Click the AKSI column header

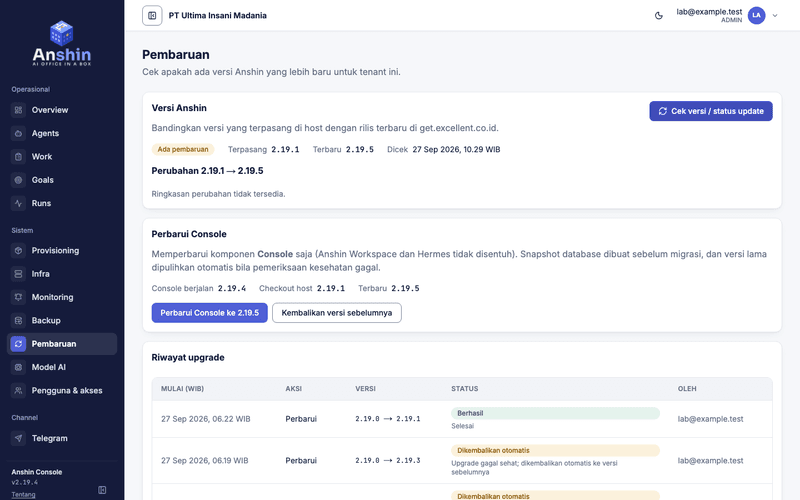[x=293, y=389]
